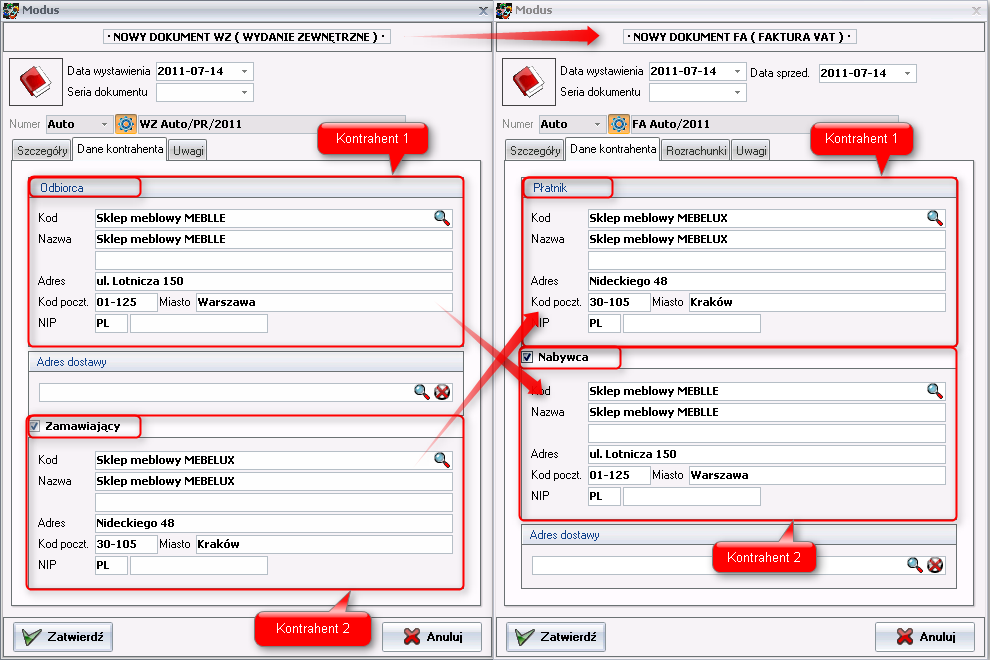The height and width of the screenshot is (660, 990).
Task: Click Zamawiający NIP number field
Action: [199, 565]
